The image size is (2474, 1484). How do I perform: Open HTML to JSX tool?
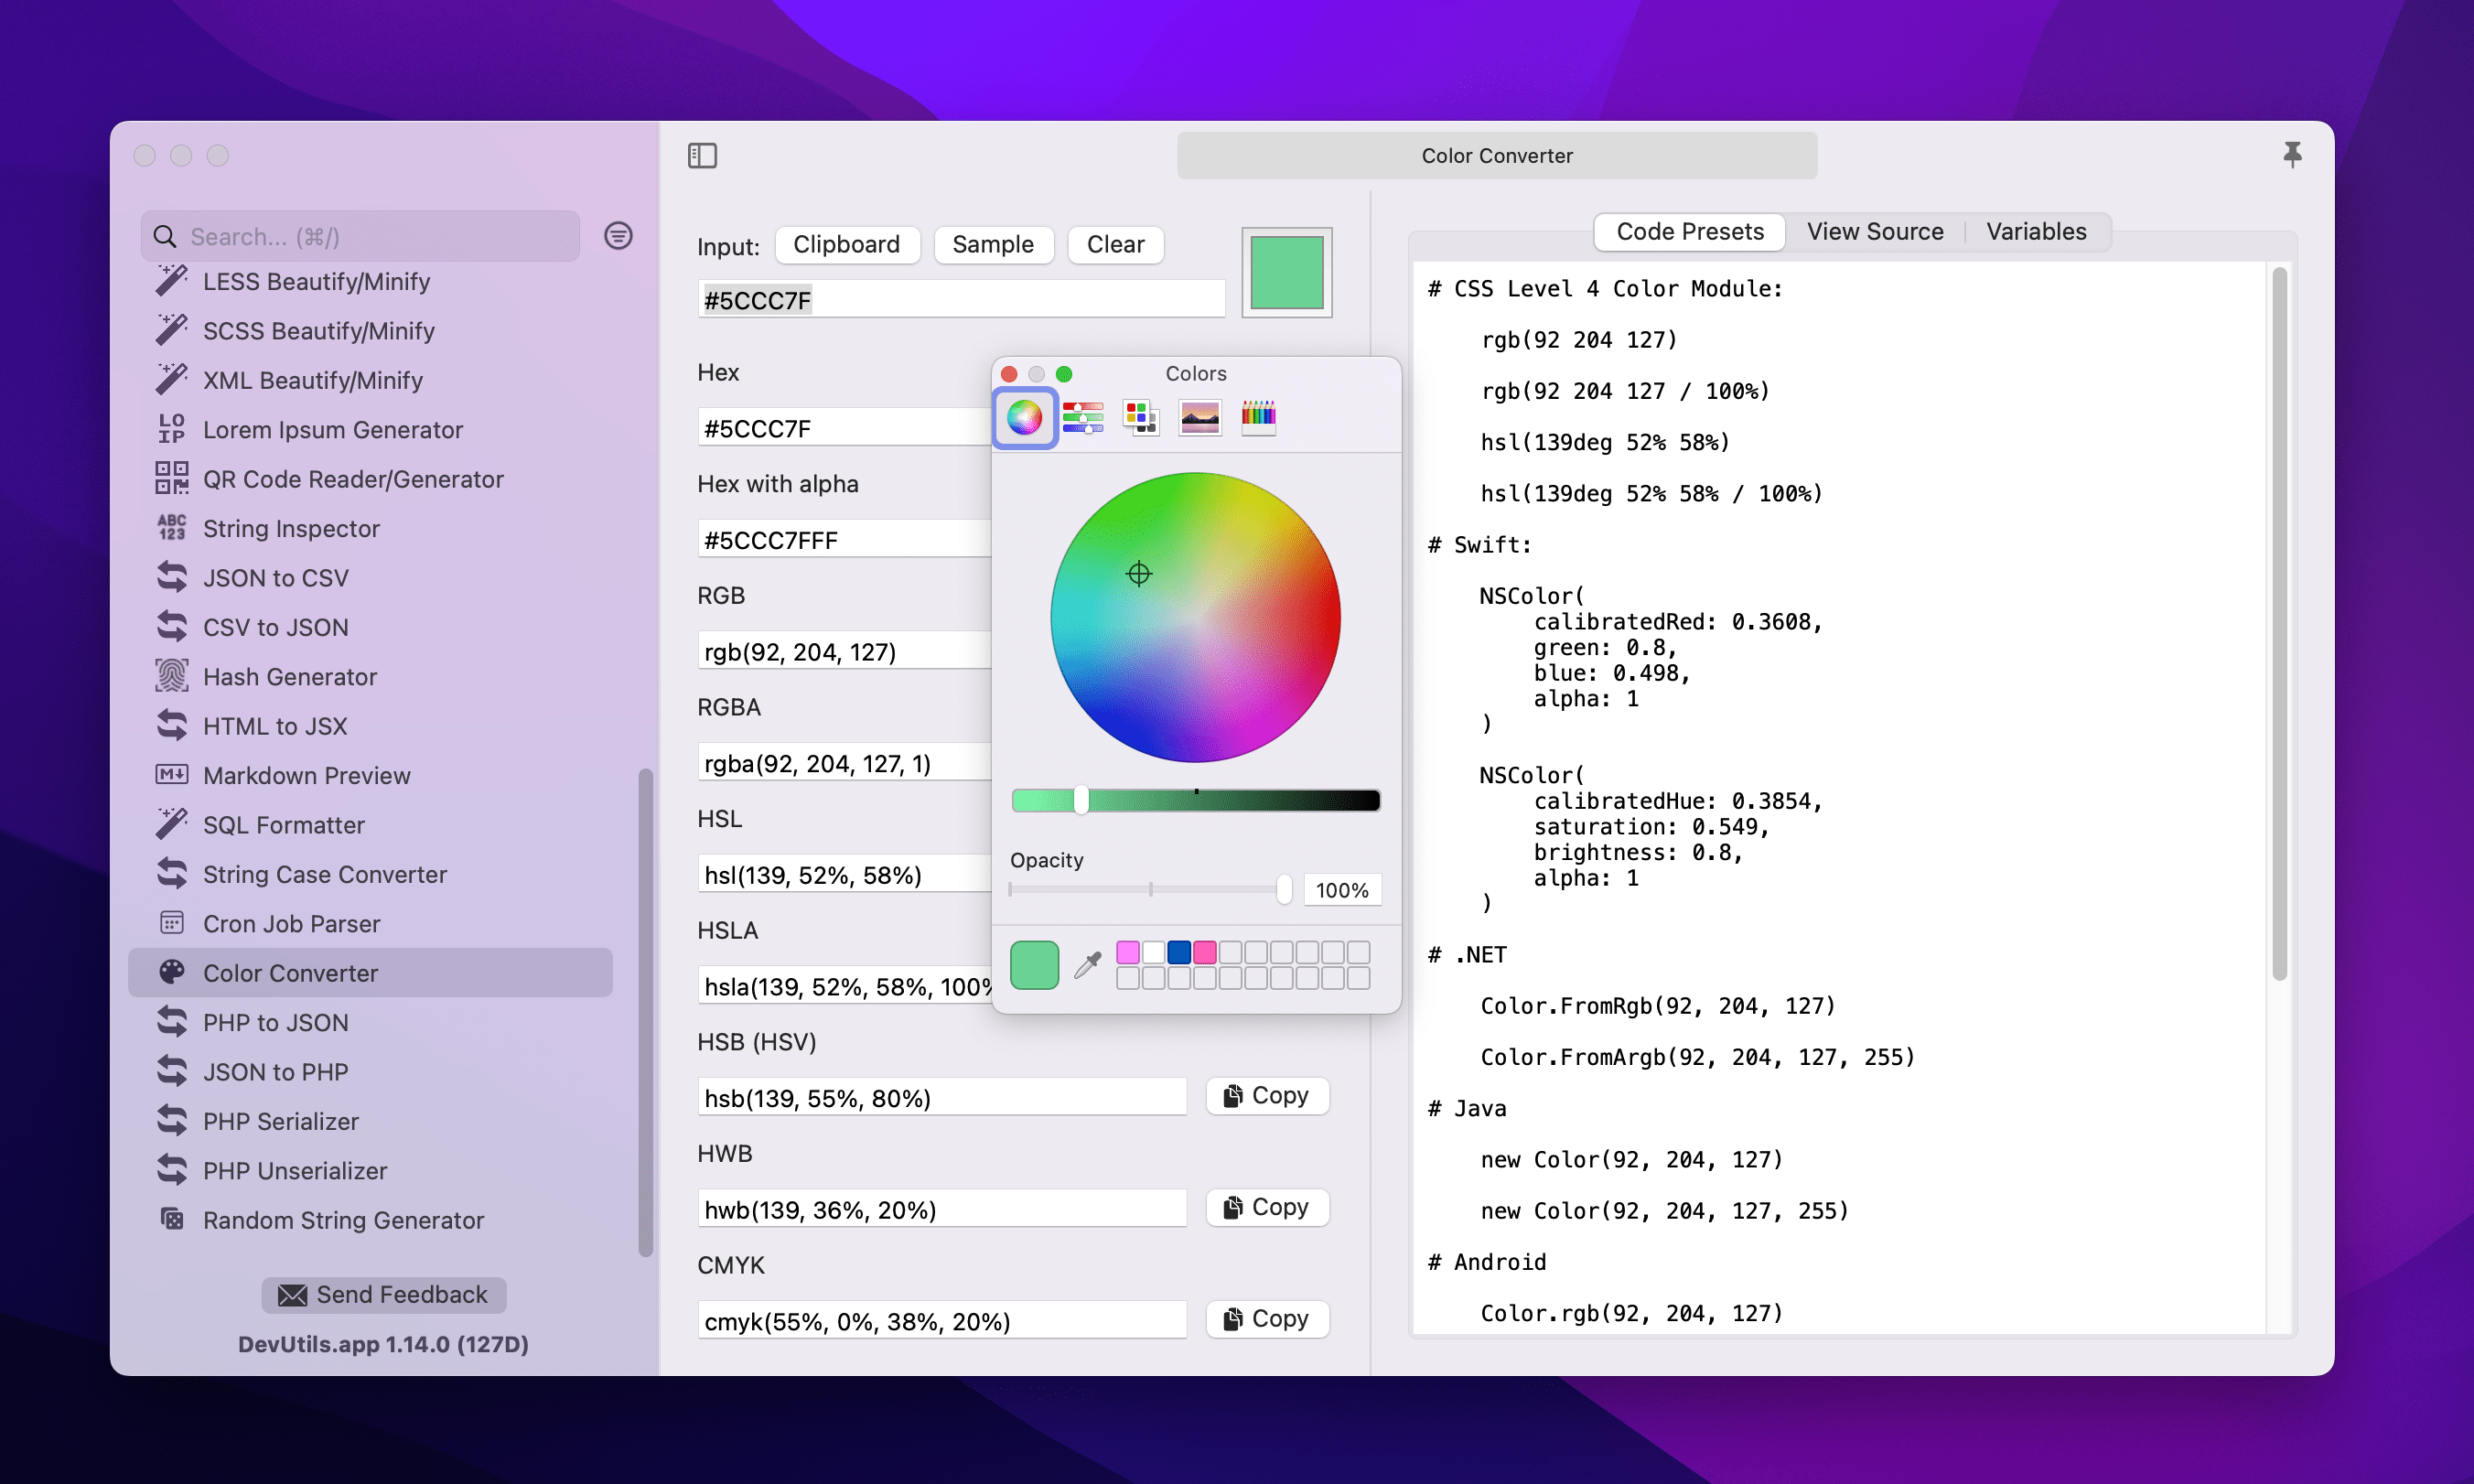[x=370, y=726]
